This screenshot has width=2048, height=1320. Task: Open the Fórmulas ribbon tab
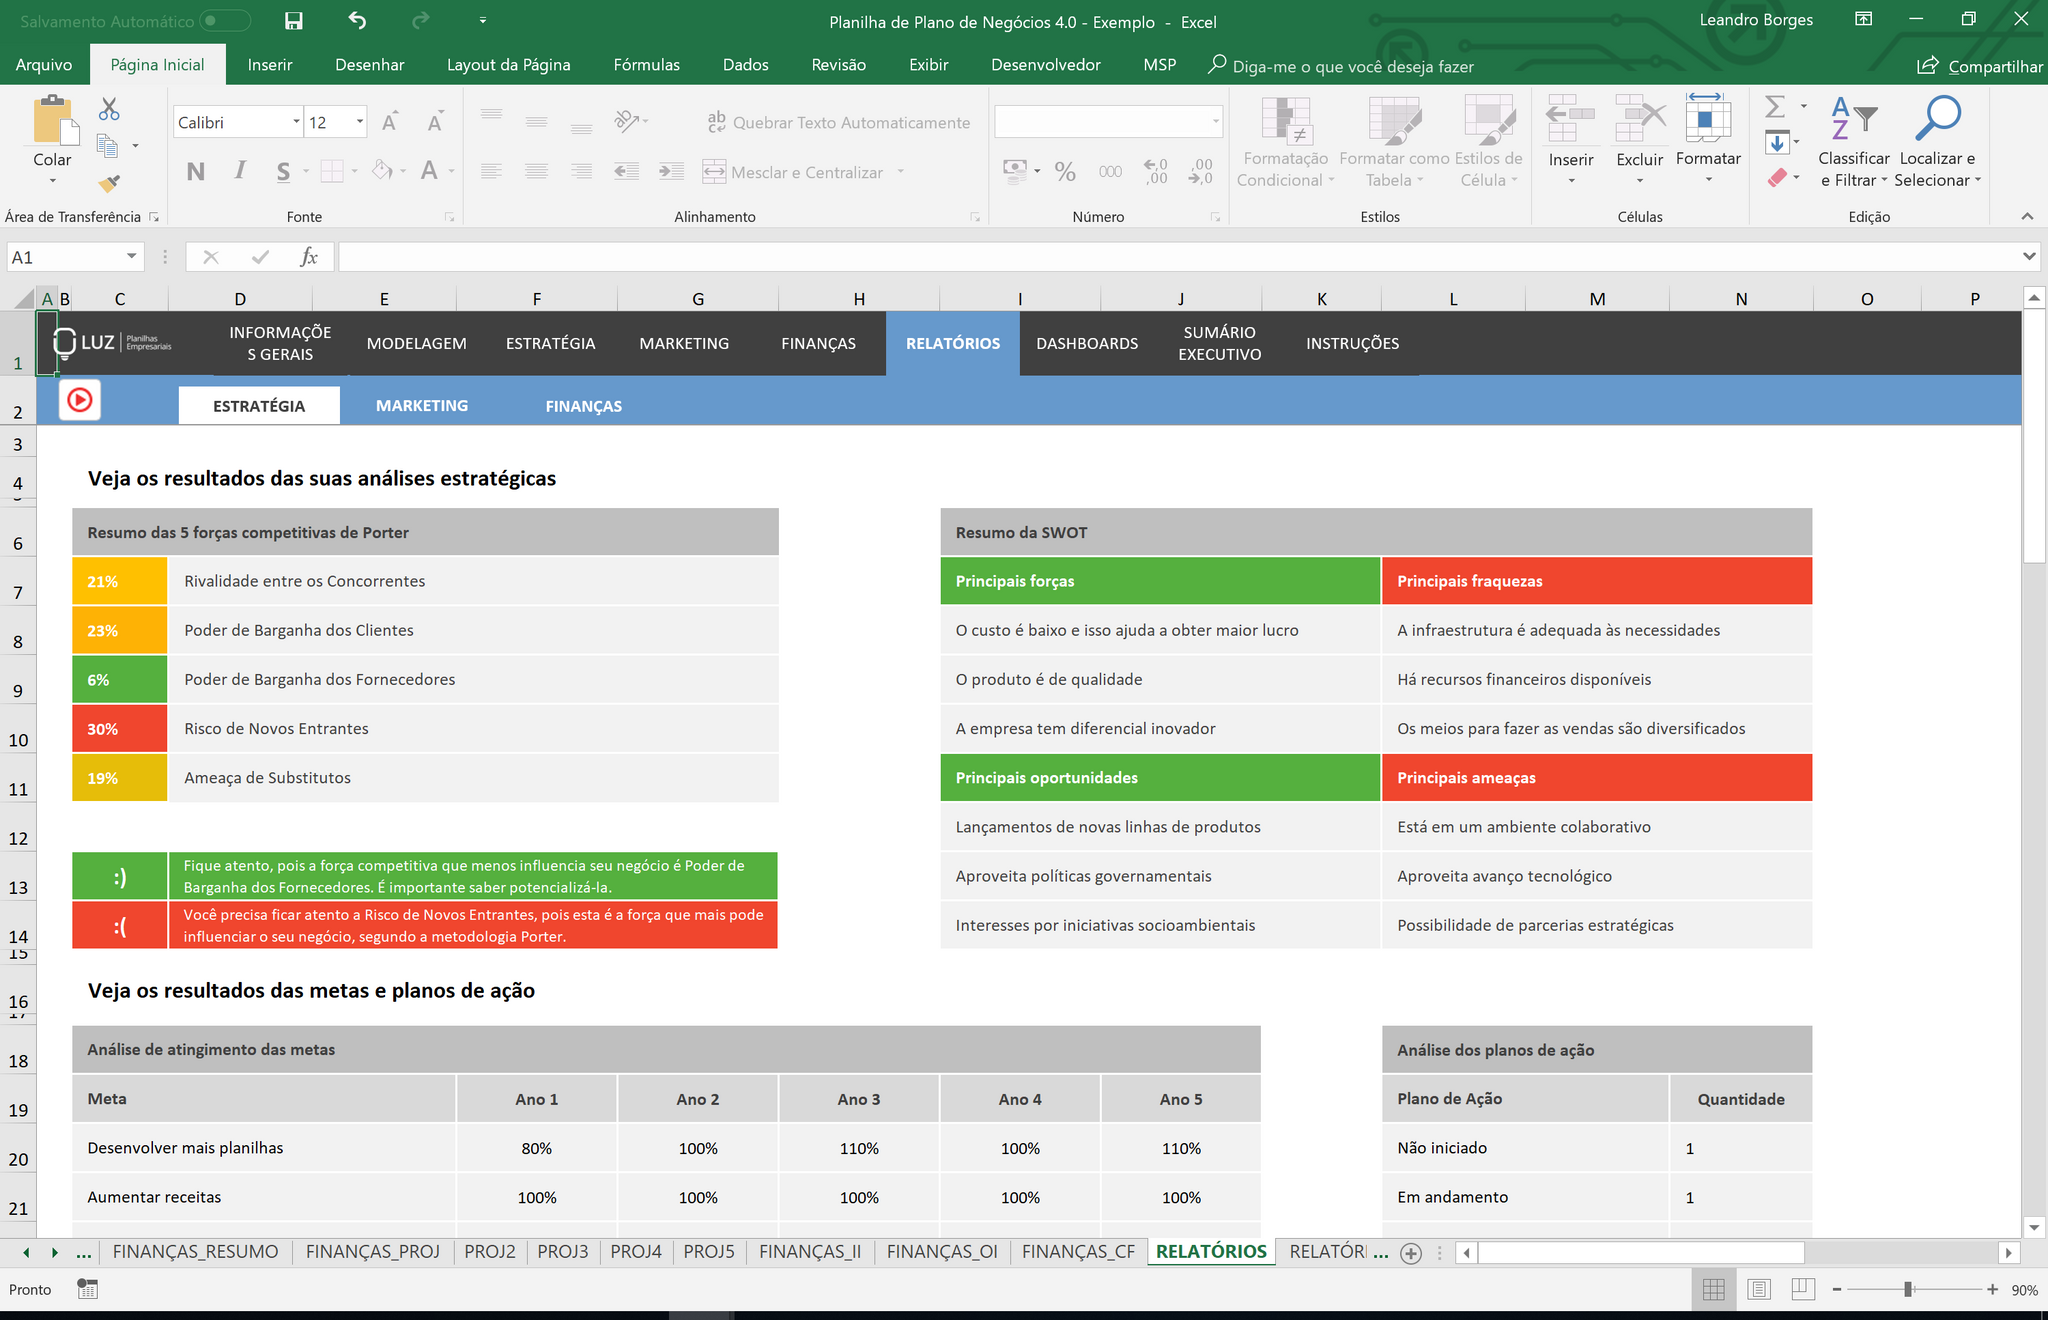pyautogui.click(x=646, y=65)
